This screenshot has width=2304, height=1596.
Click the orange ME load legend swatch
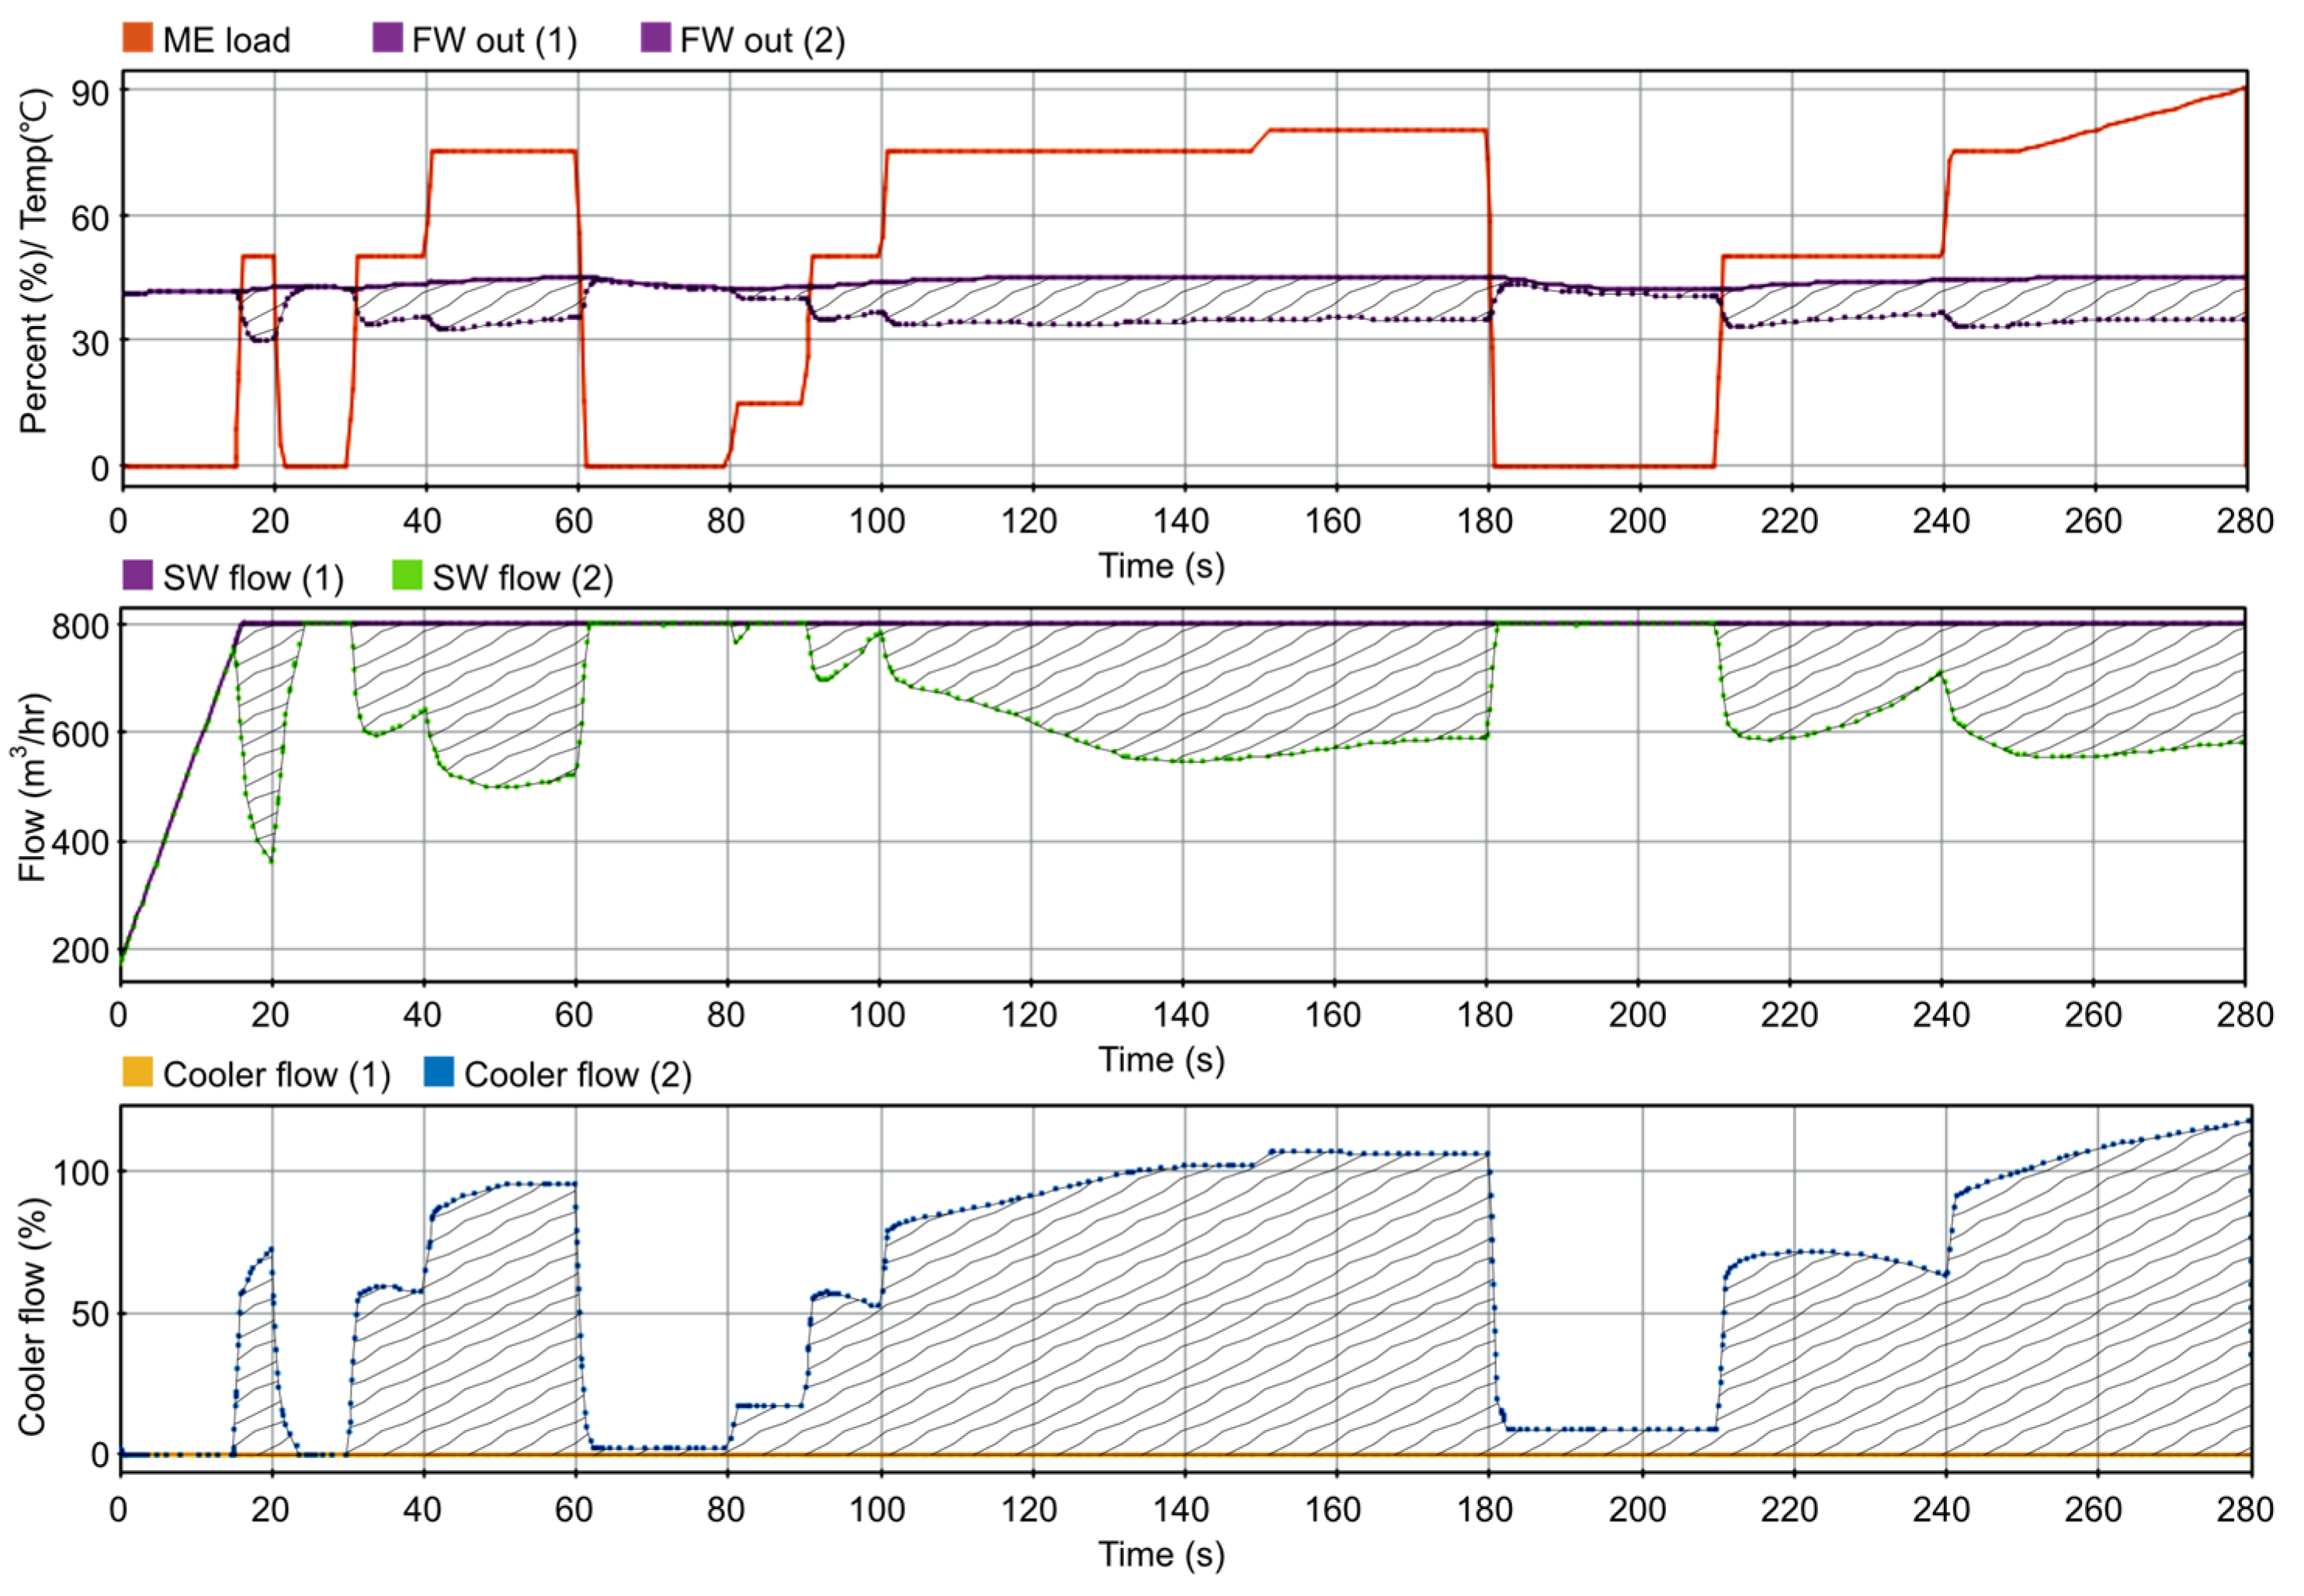pyautogui.click(x=137, y=38)
